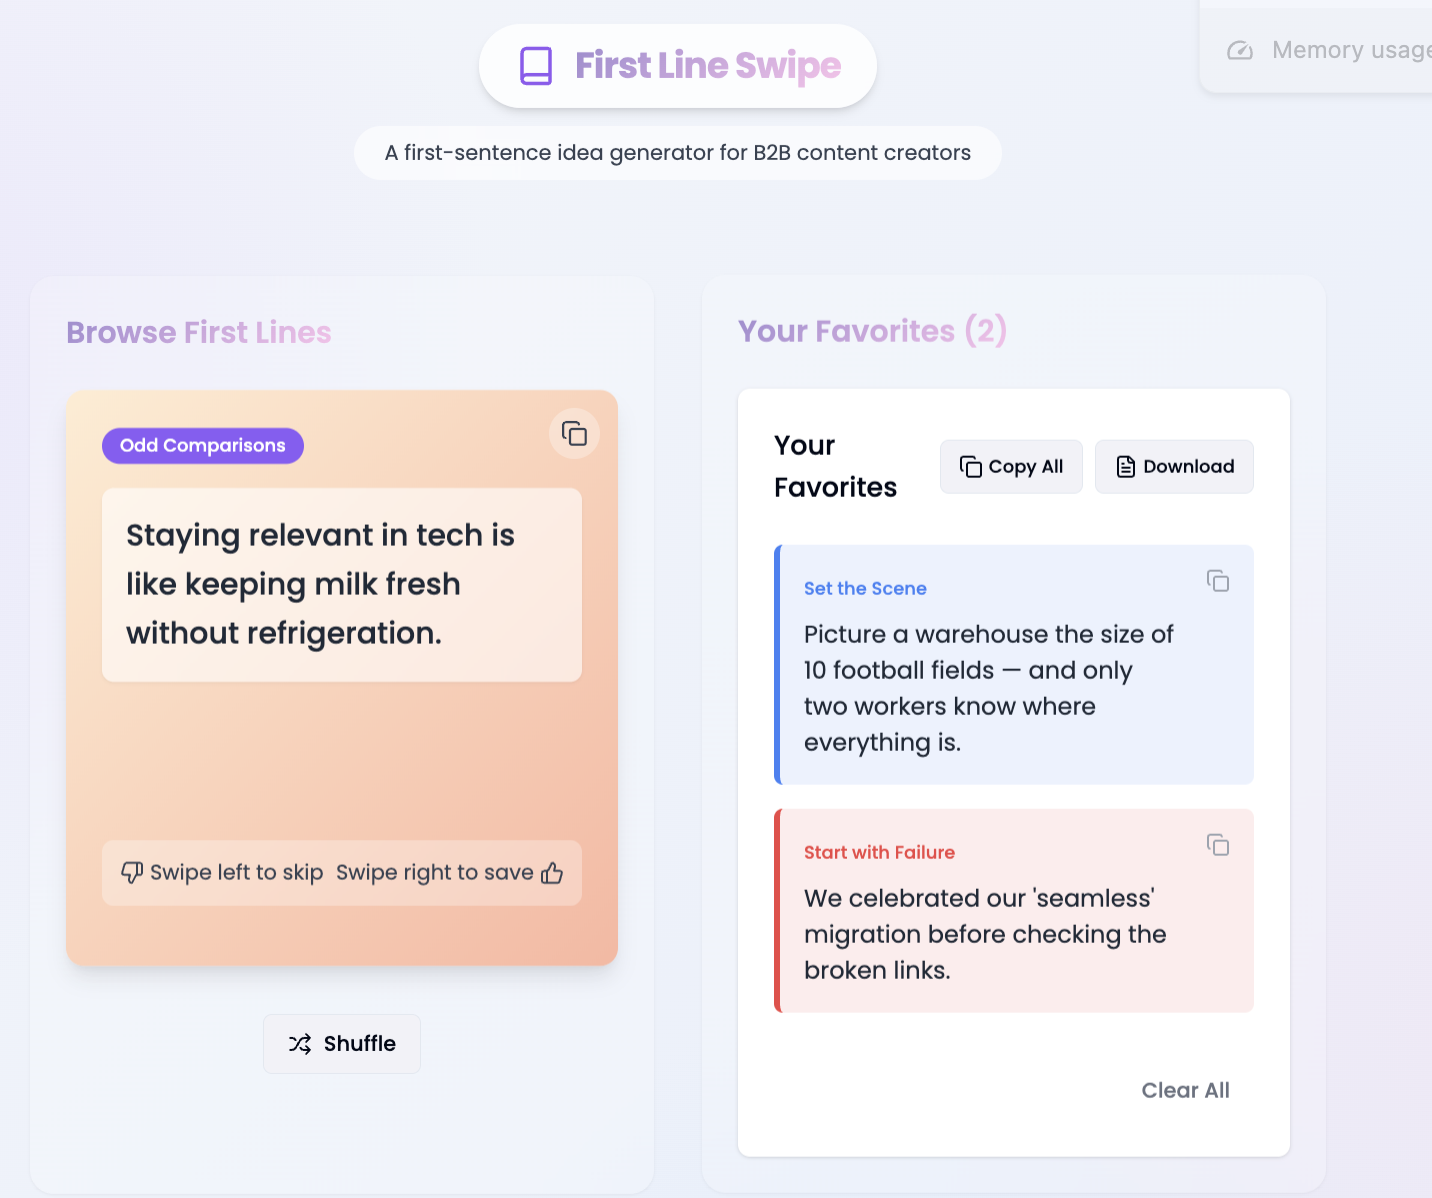This screenshot has width=1432, height=1198.
Task: Click the Start with Failure label
Action: (x=879, y=853)
